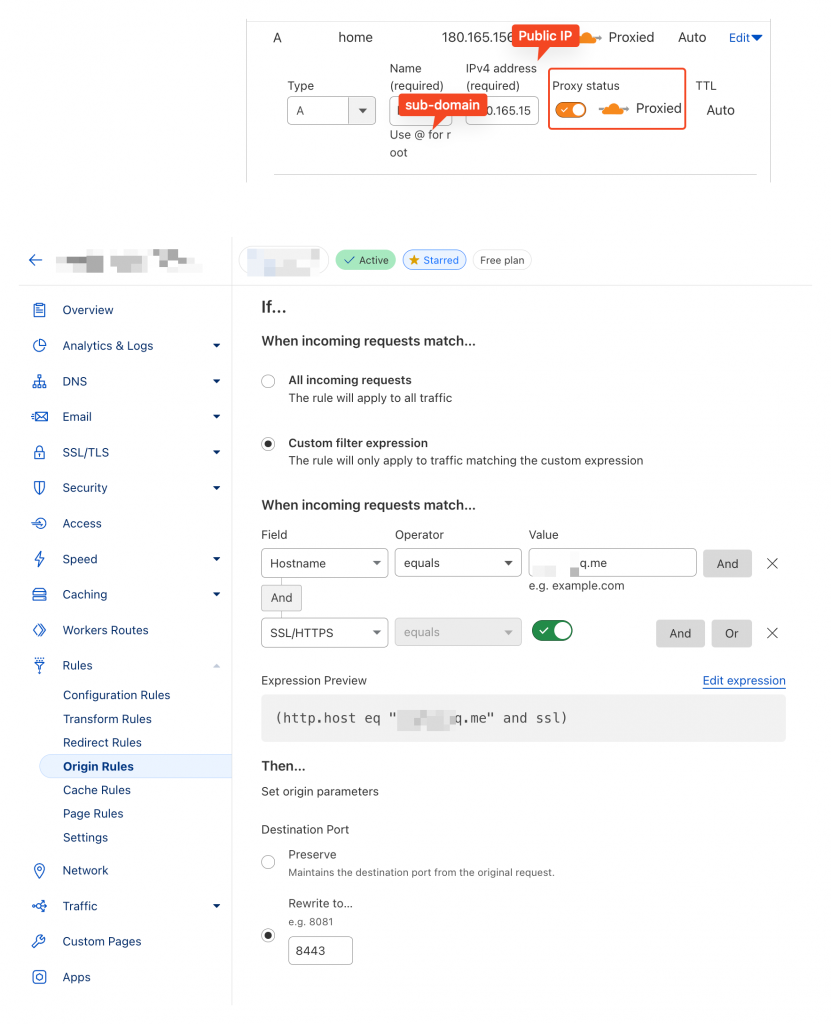Click the Overview clipboard icon
831x1024 pixels.
tap(39, 310)
